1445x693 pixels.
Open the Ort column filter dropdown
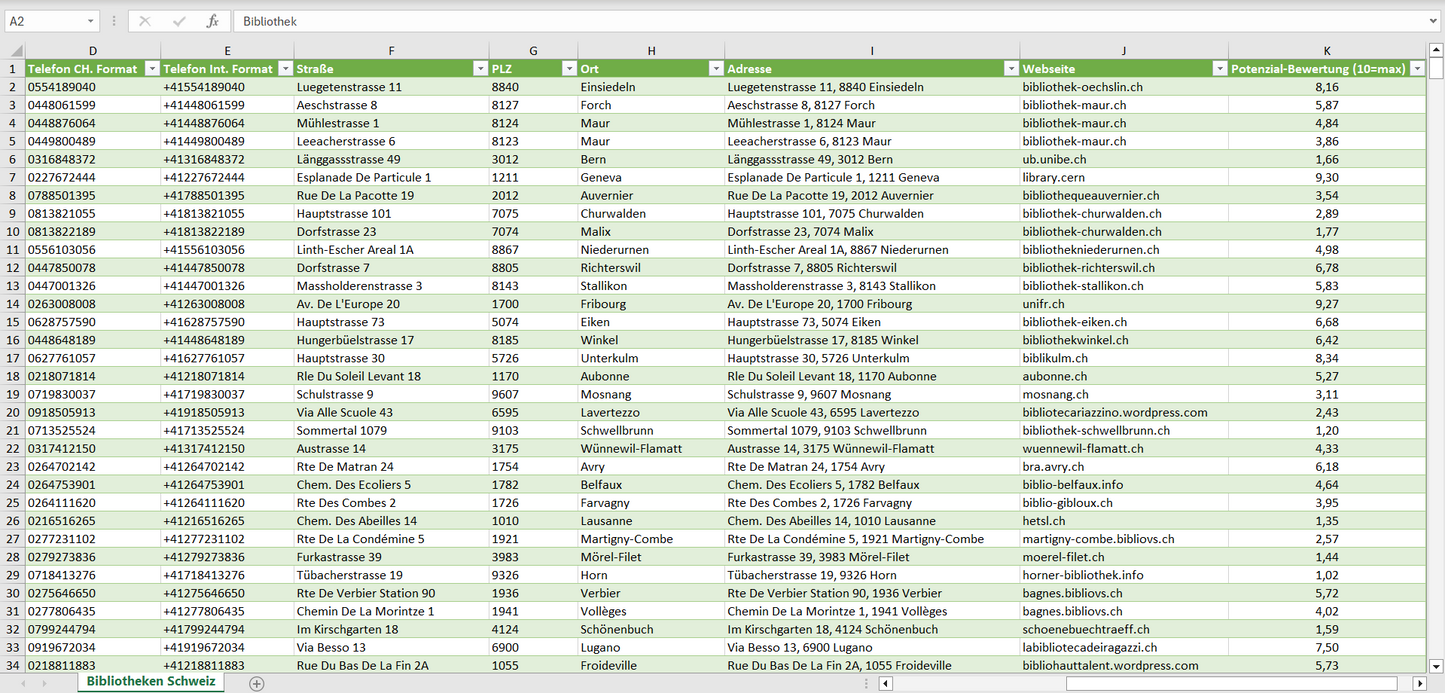tap(715, 69)
